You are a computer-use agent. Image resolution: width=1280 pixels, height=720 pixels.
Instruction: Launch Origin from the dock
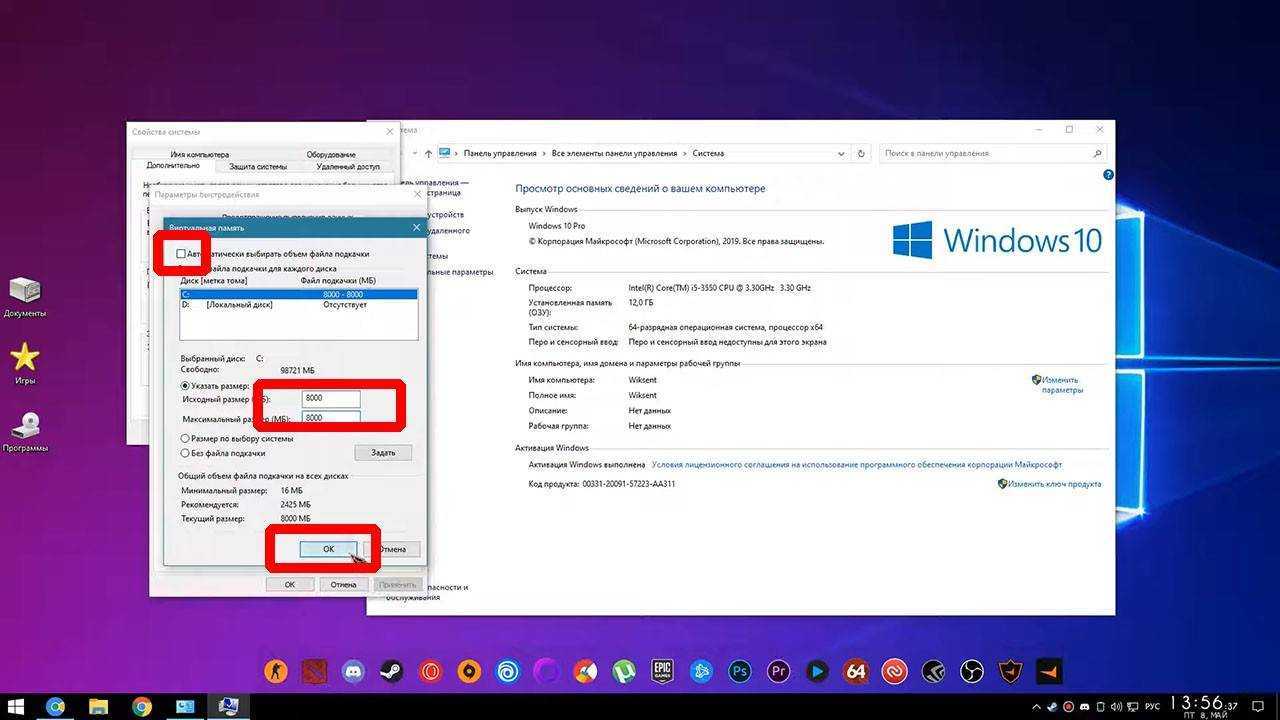(x=469, y=671)
